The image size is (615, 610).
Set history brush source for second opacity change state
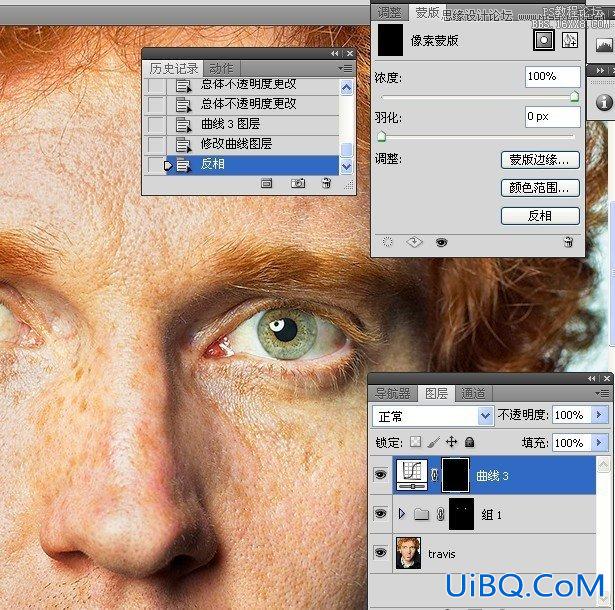[156, 105]
